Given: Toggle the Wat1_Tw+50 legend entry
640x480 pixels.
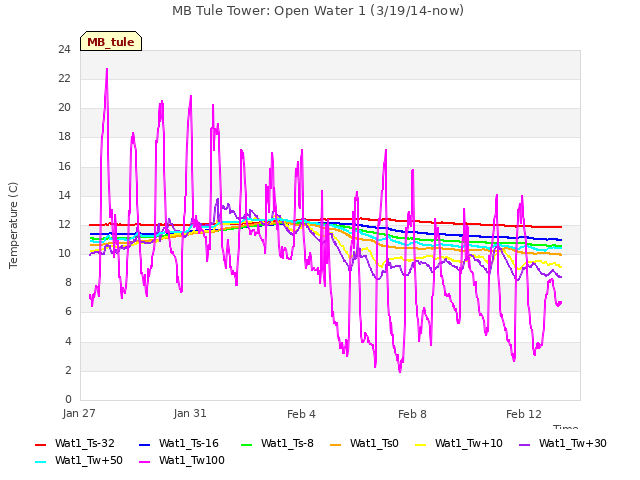Looking at the screenshot, I should [79, 461].
